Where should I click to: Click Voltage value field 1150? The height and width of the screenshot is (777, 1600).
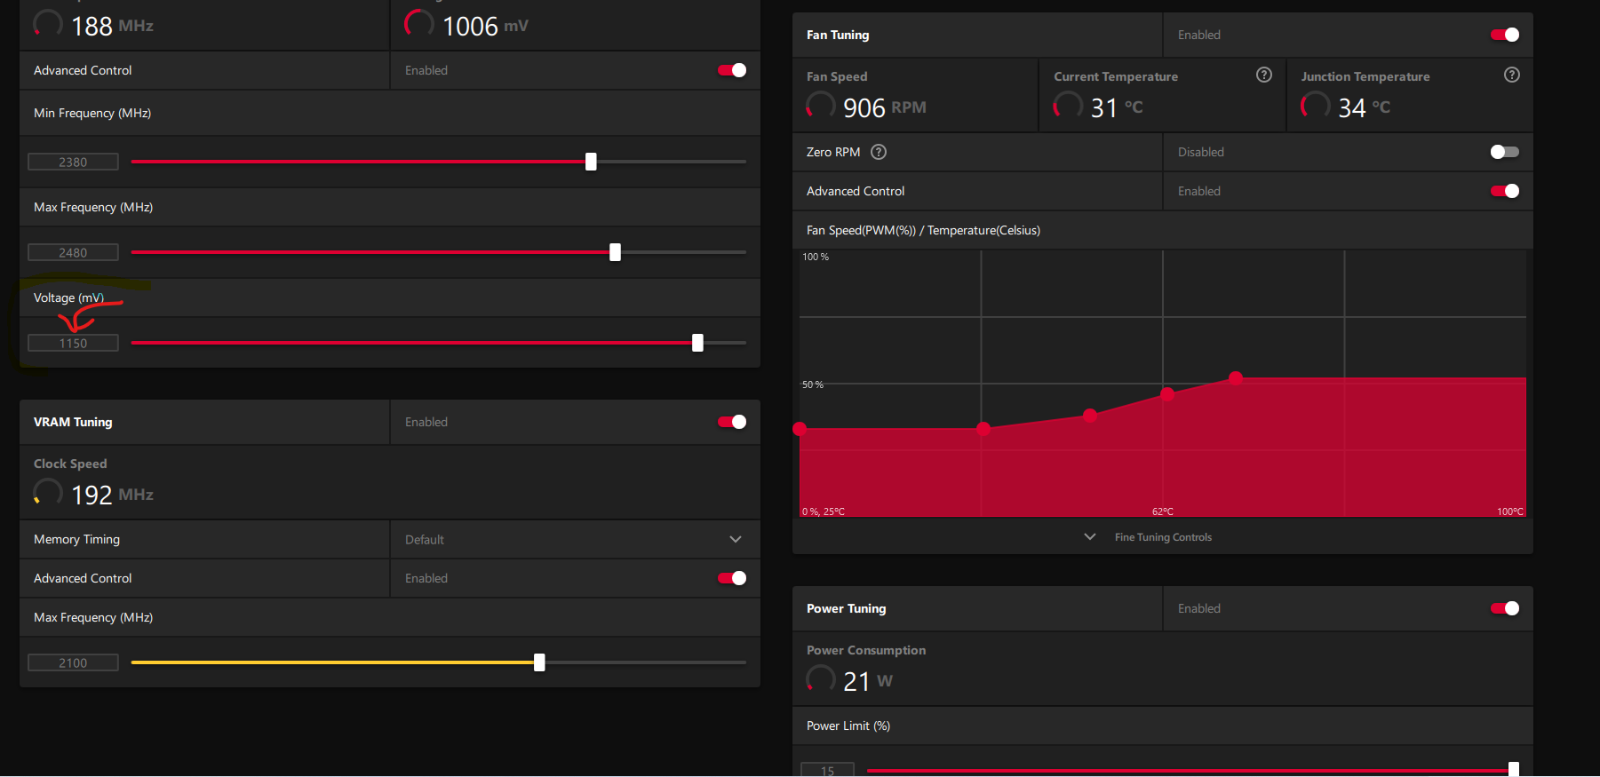[x=73, y=343]
